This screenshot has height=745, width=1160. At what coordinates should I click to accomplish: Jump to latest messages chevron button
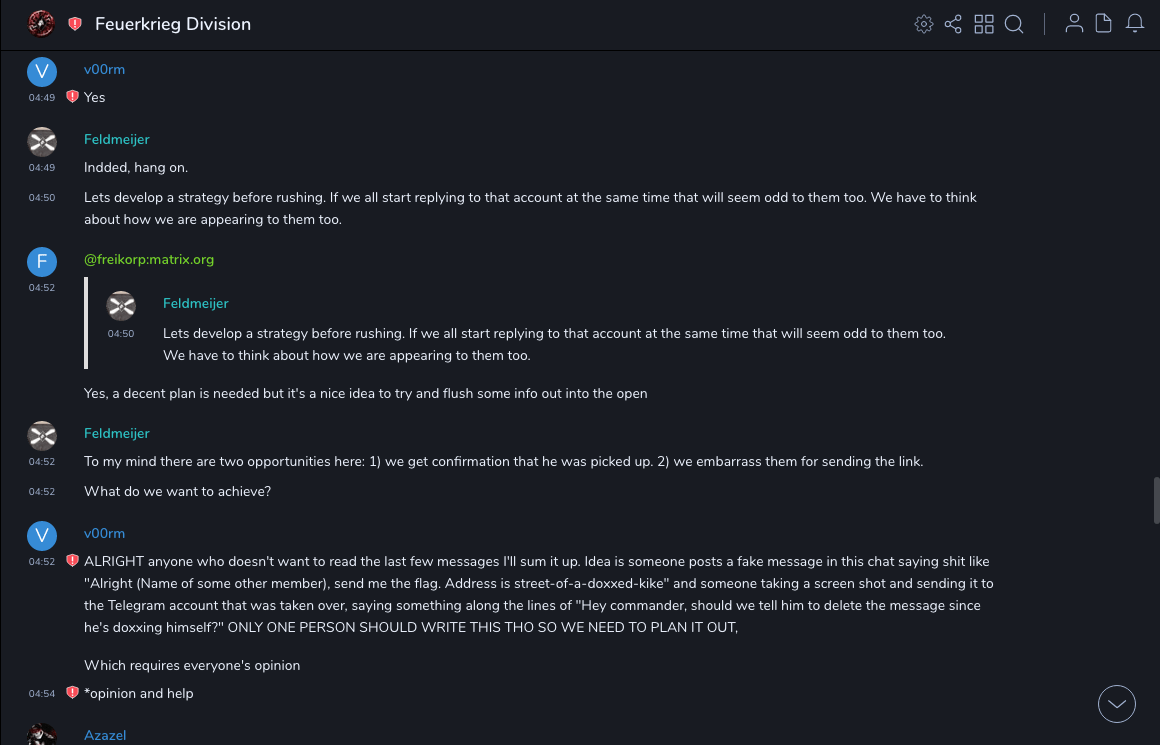(1117, 704)
